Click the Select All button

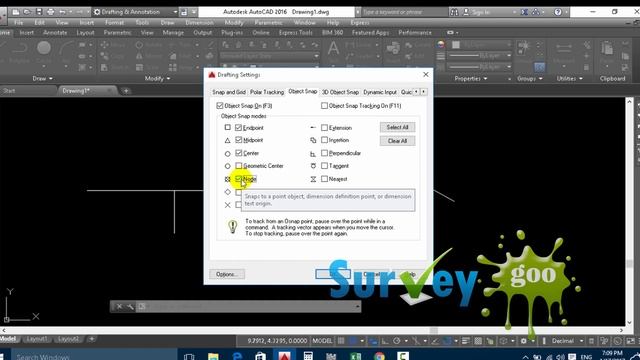(x=397, y=127)
